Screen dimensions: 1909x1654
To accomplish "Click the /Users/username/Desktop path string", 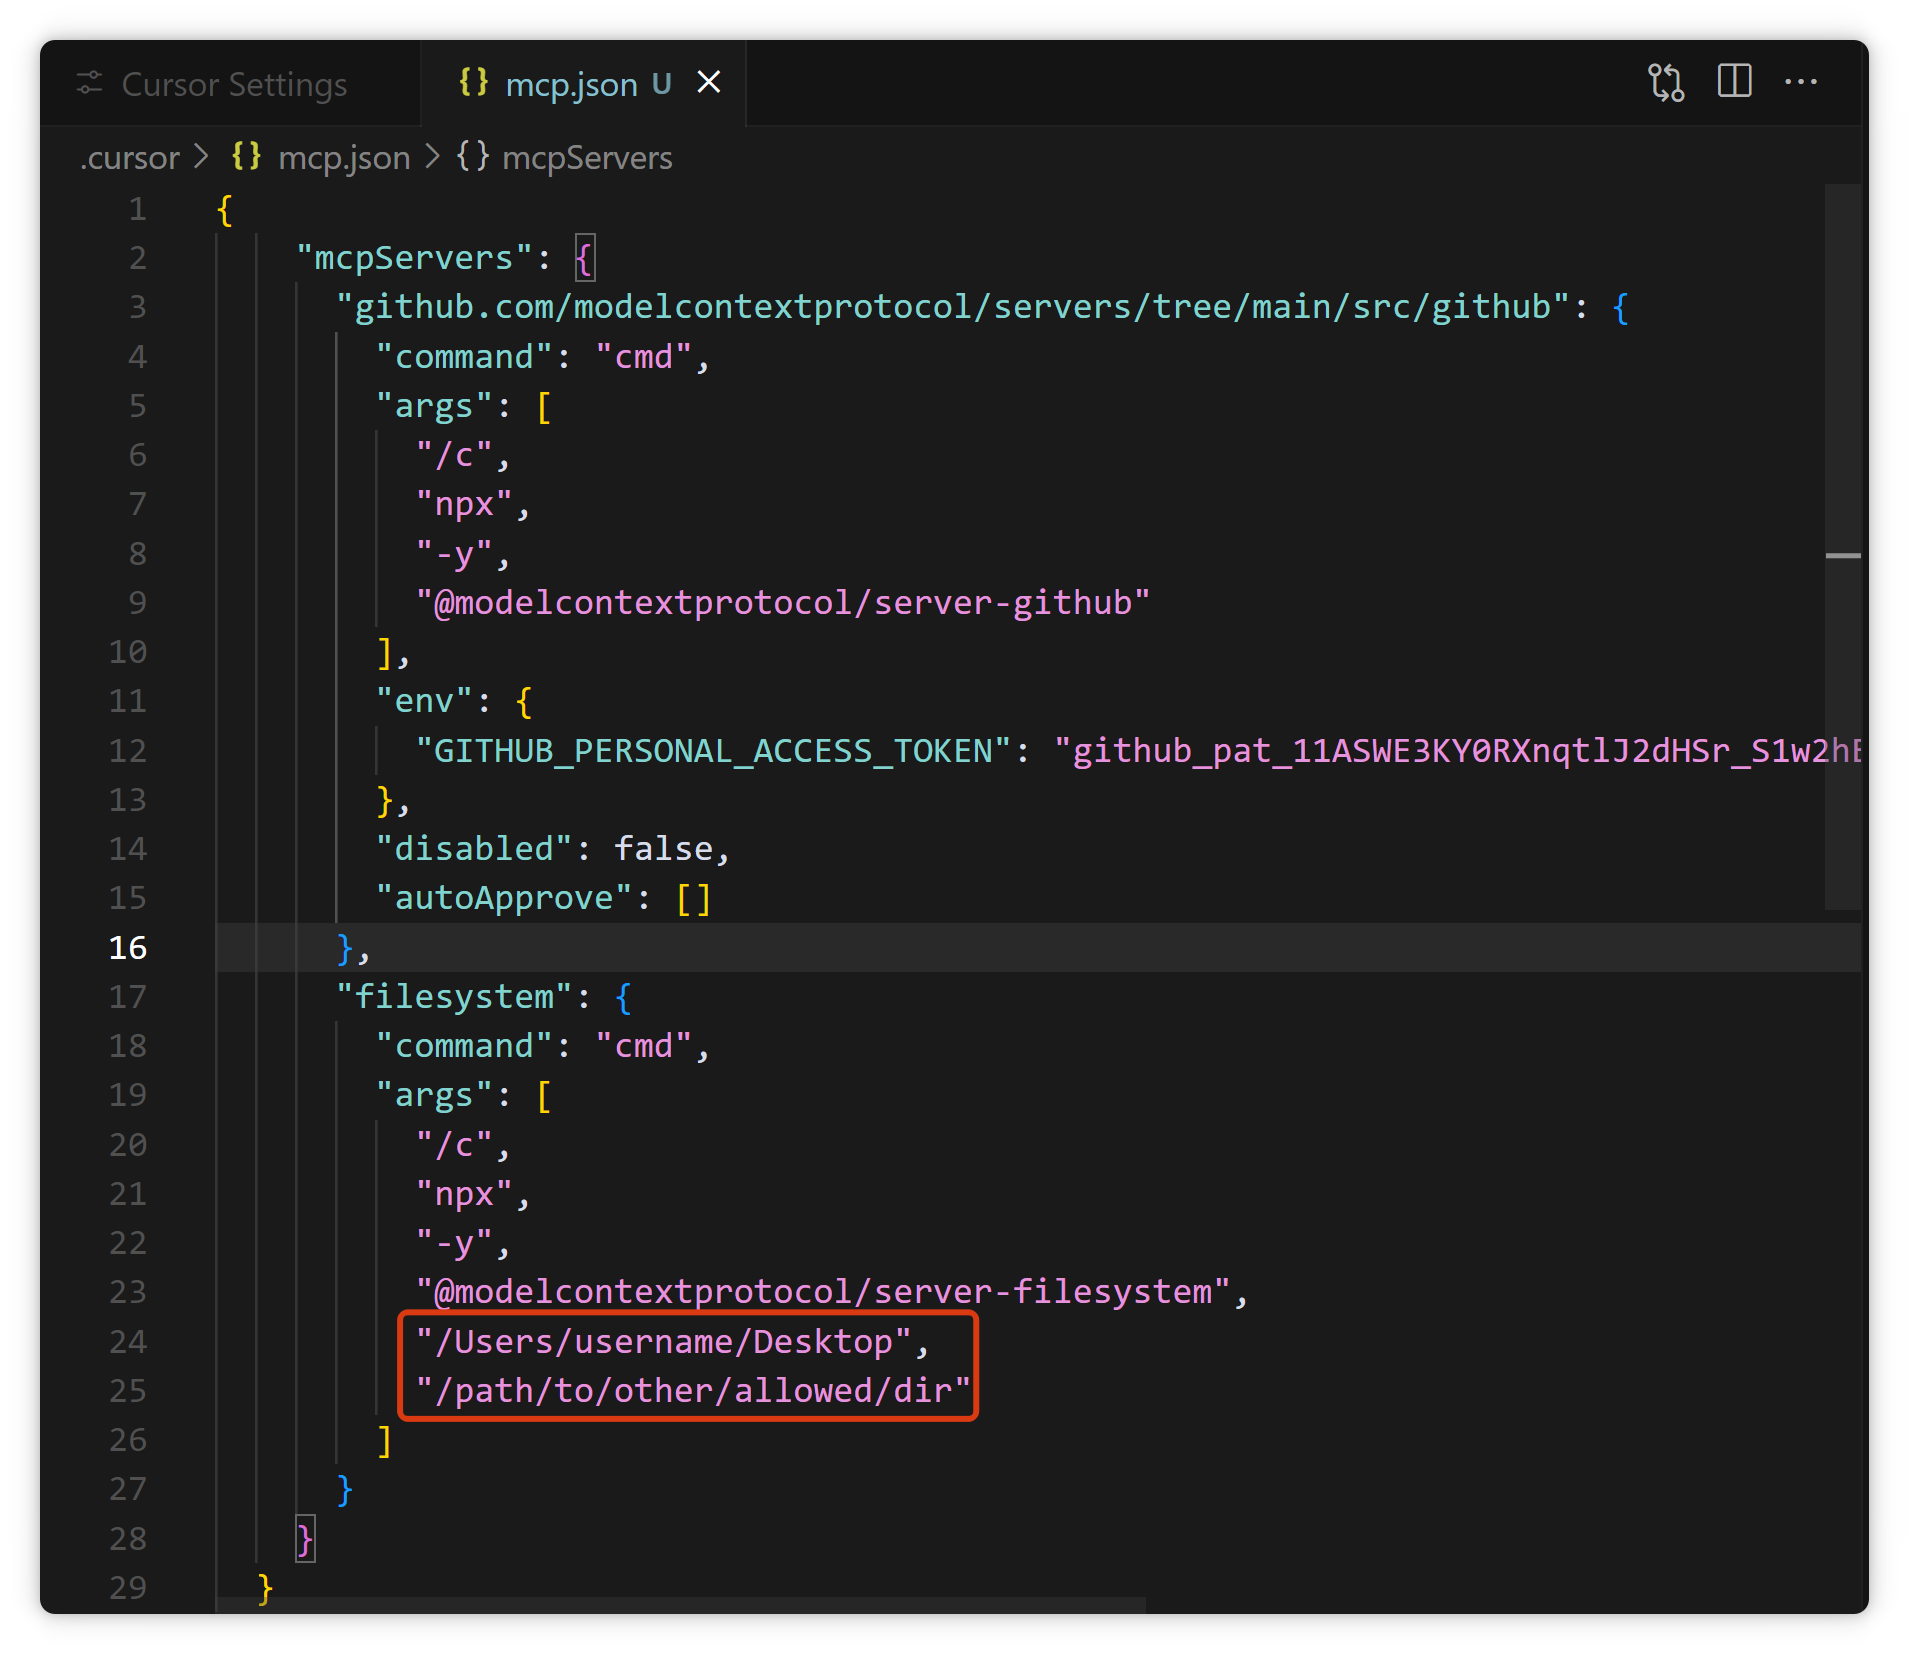I will pyautogui.click(x=663, y=1342).
